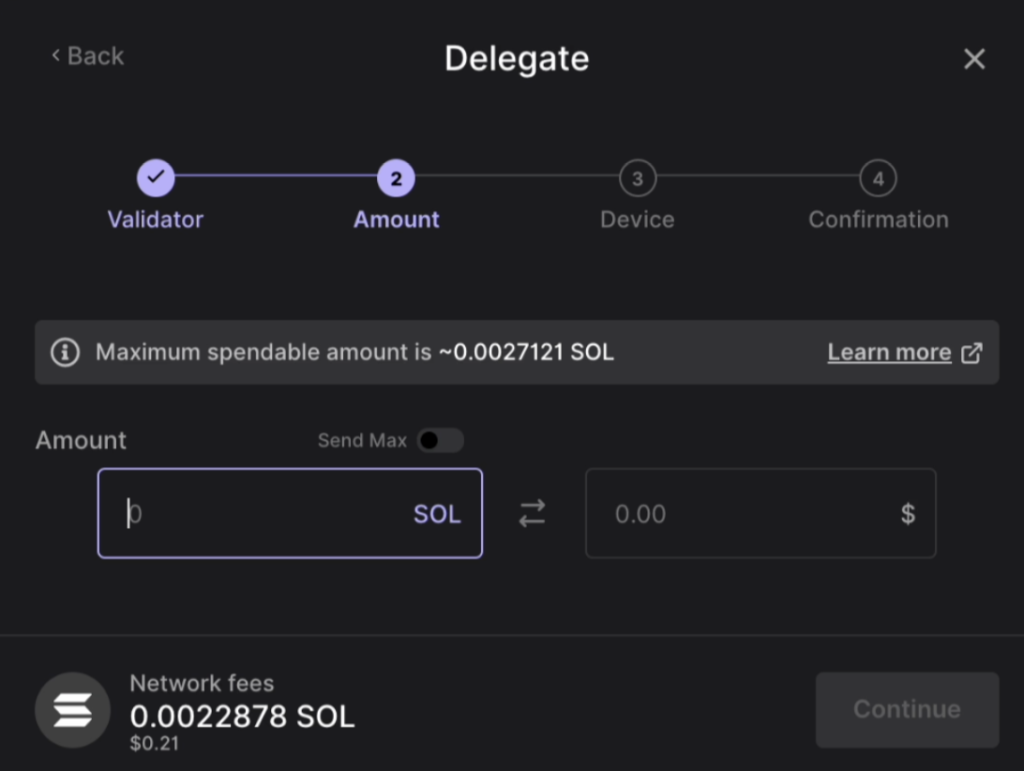The width and height of the screenshot is (1024, 771).
Task: Click the Solana logo near network fees
Action: [72, 710]
